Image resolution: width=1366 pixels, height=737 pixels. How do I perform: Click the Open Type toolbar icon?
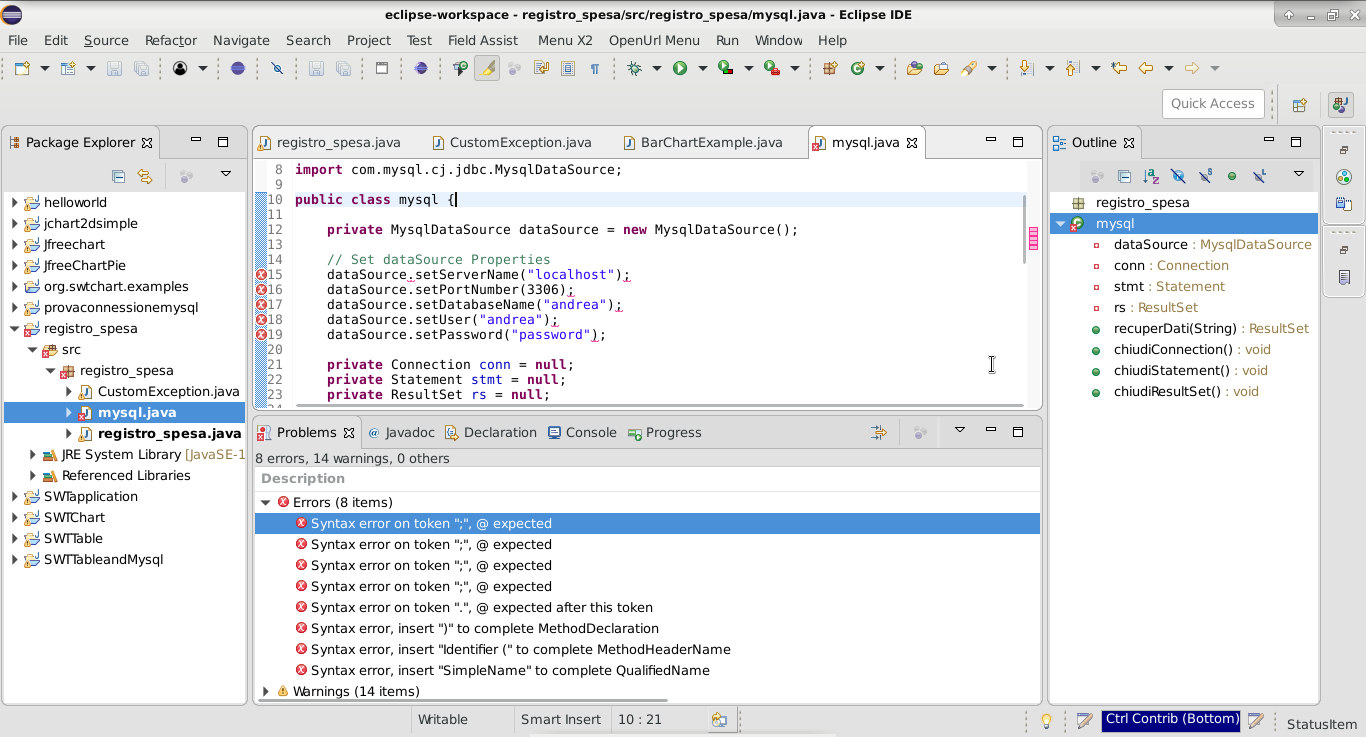coord(914,68)
